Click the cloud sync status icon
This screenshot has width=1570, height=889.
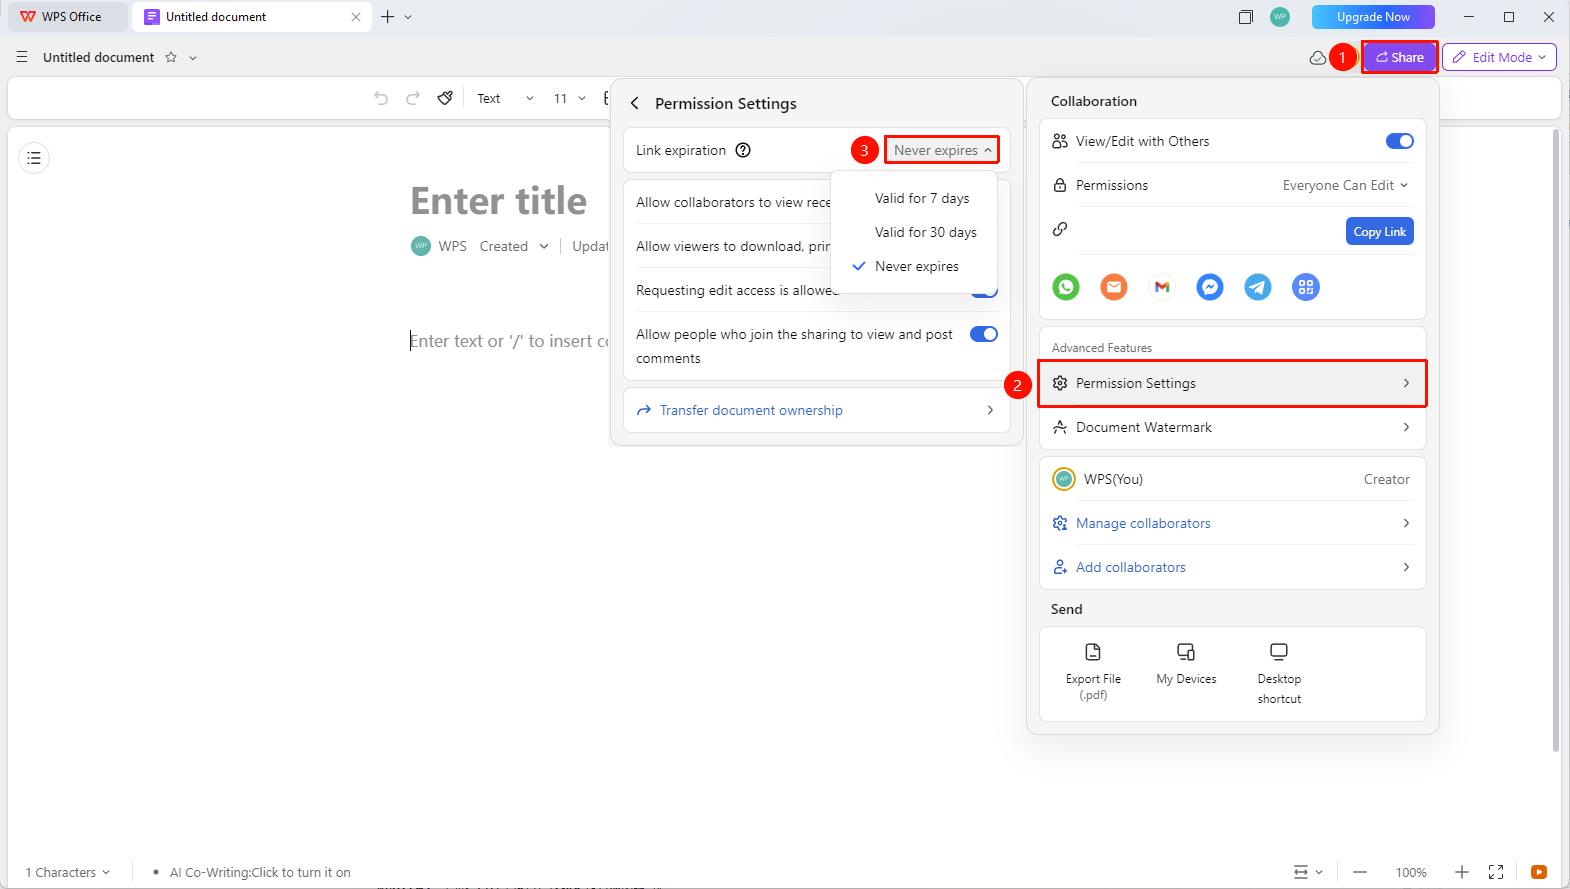(x=1318, y=57)
